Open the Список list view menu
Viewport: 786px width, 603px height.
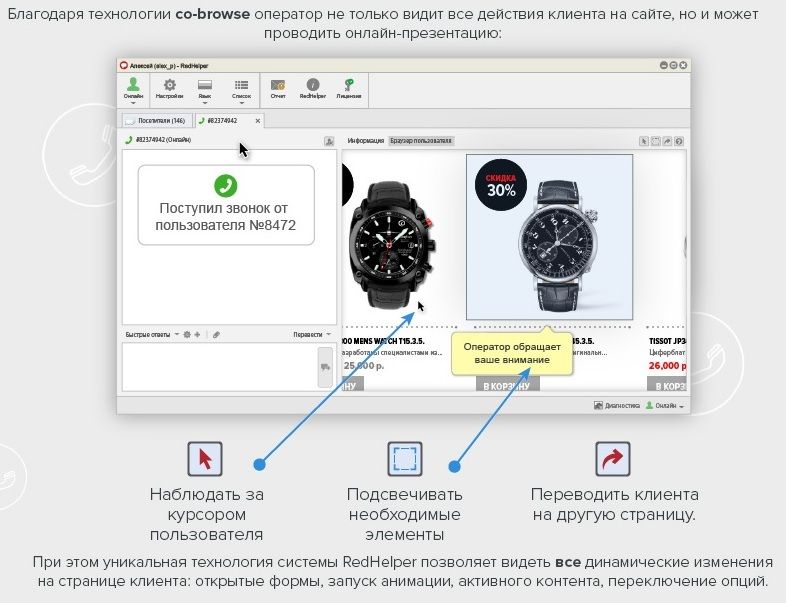click(x=241, y=89)
